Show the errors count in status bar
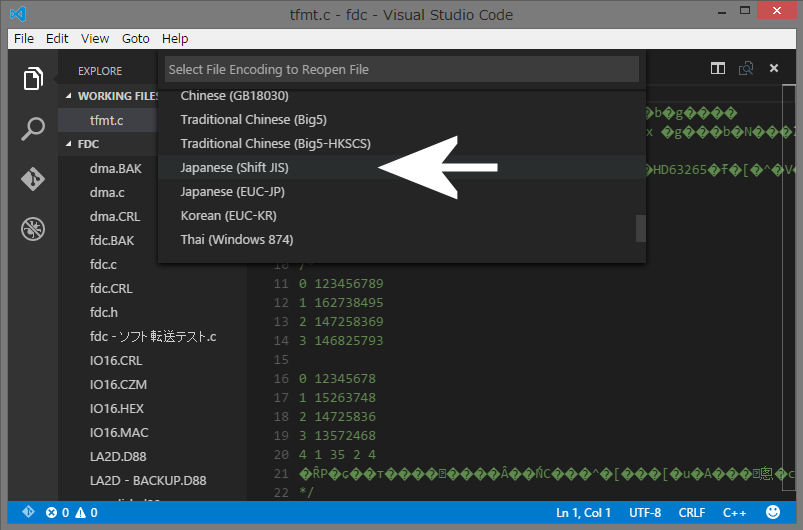The height and width of the screenshot is (530, 803). coord(57,513)
